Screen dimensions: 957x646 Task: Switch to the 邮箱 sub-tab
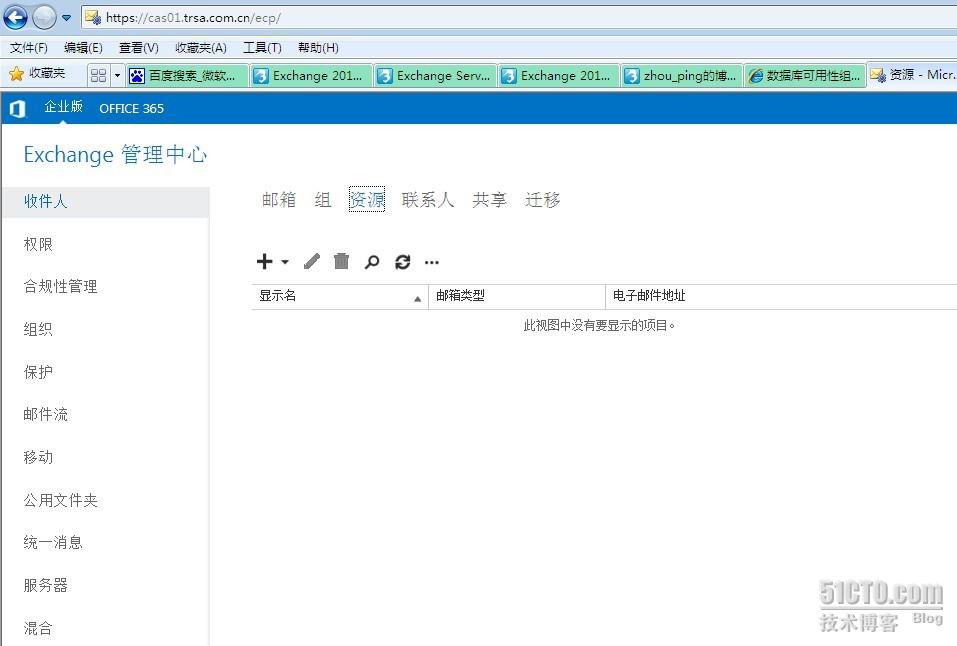(279, 200)
